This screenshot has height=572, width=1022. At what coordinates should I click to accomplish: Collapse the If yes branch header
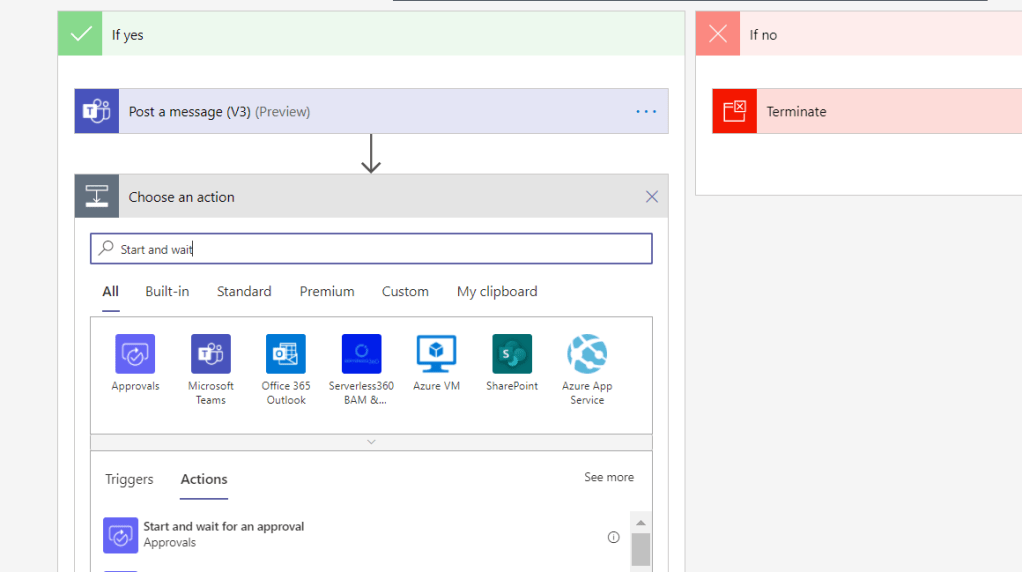371,35
